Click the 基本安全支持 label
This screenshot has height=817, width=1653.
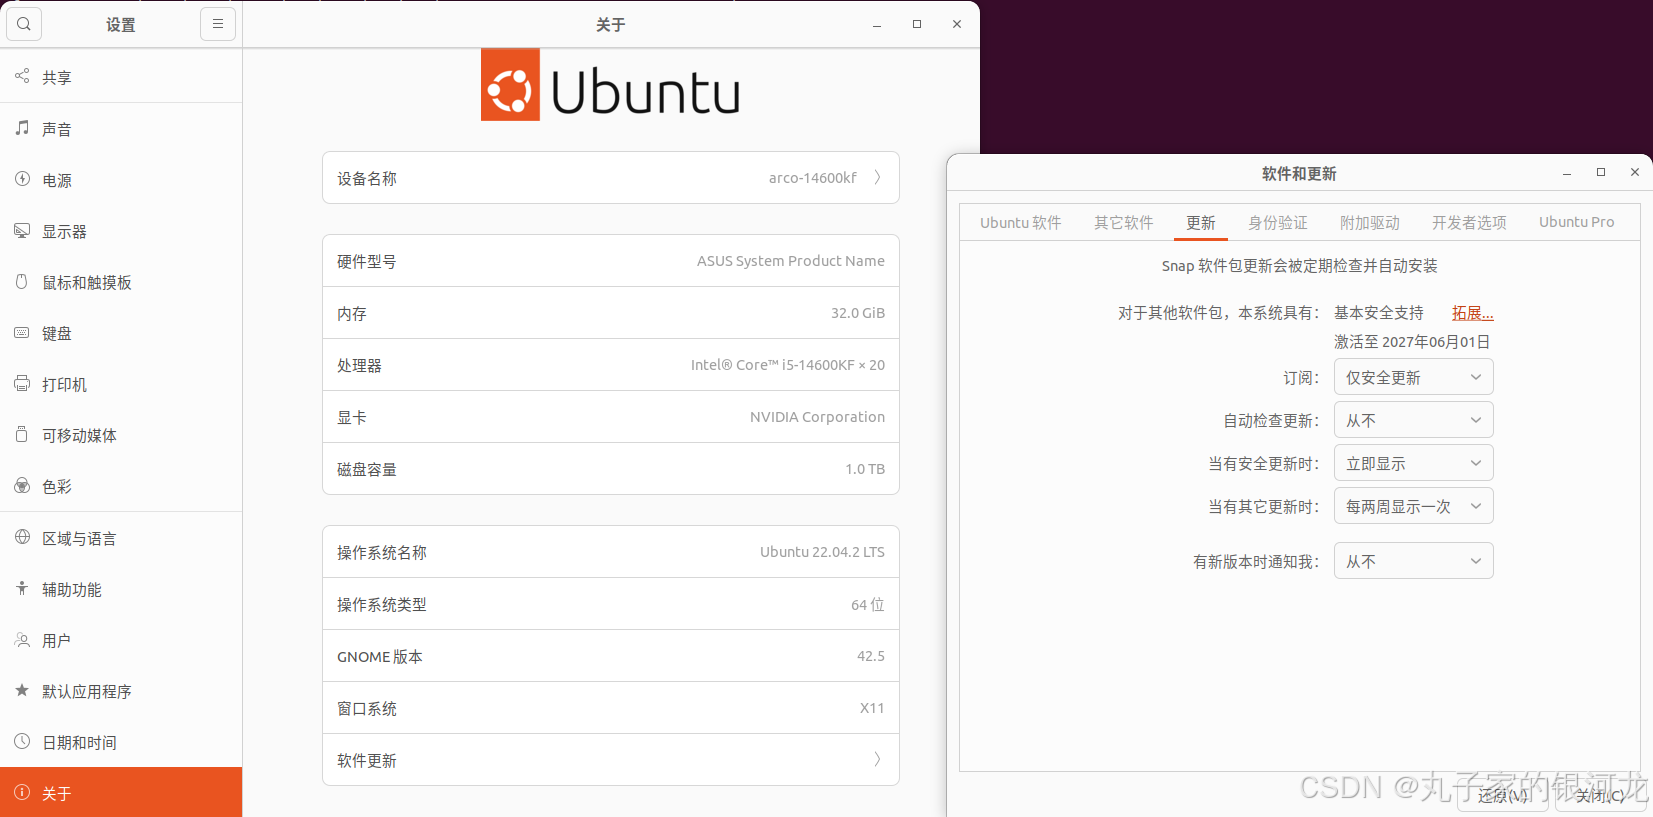click(1379, 313)
